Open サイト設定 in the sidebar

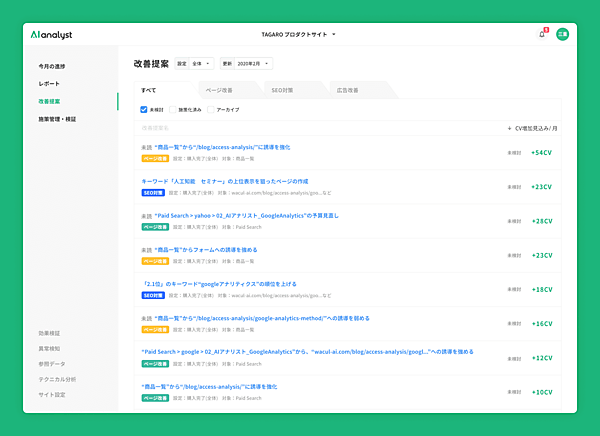pos(52,395)
